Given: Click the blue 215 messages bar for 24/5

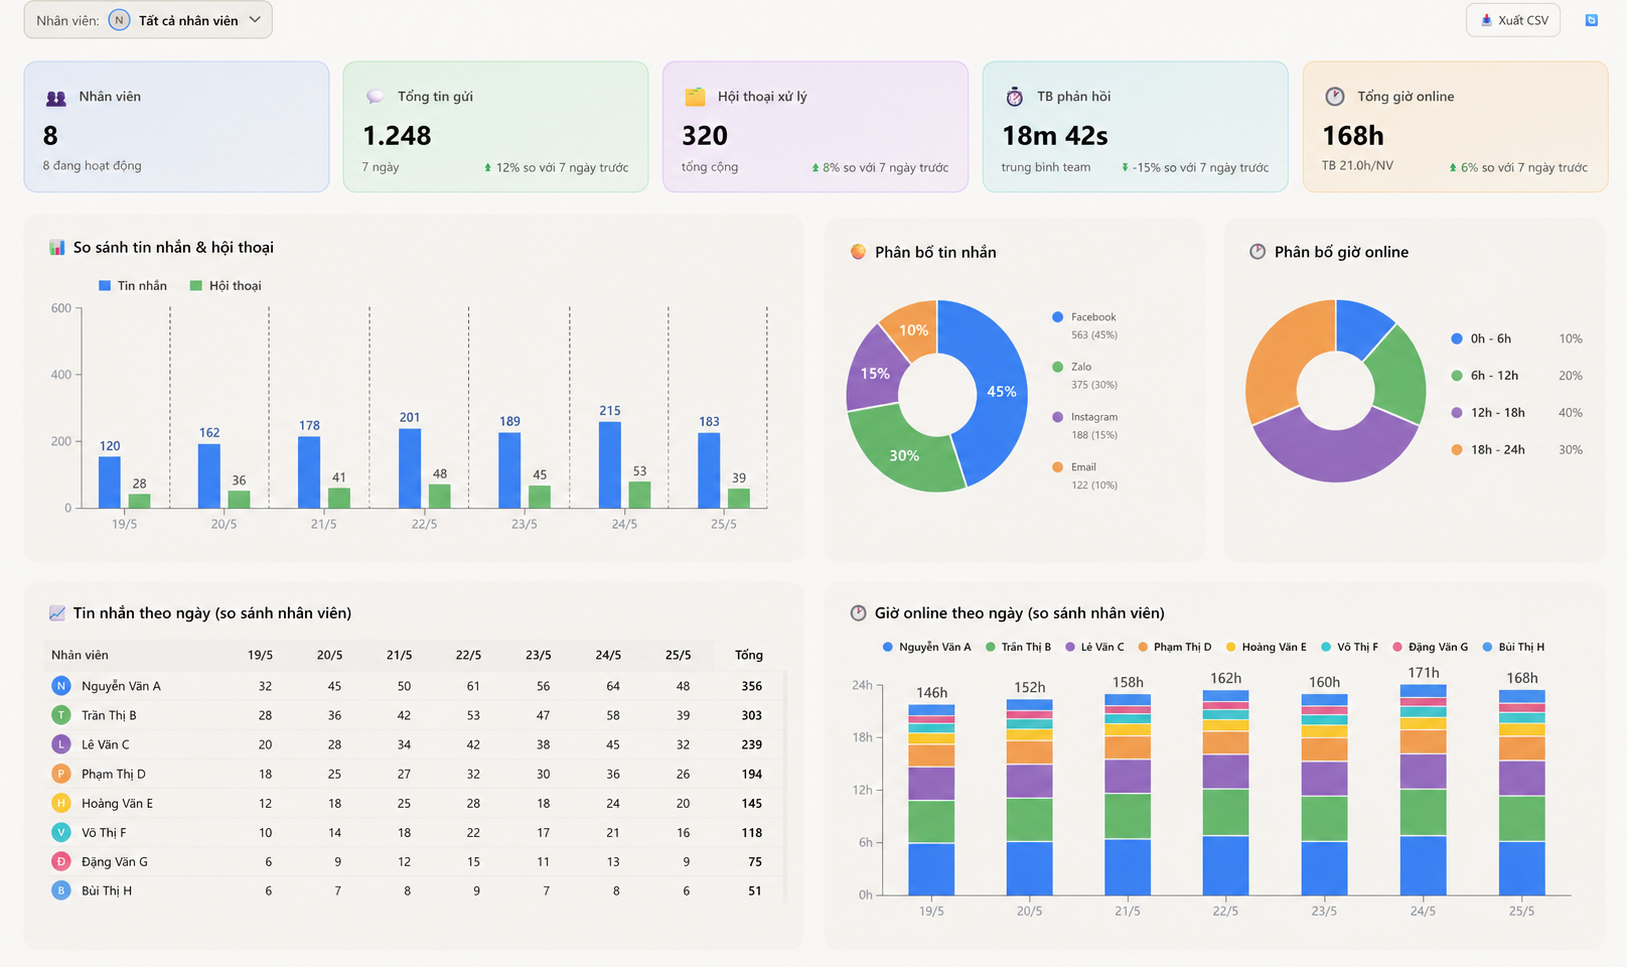Looking at the screenshot, I should point(609,465).
